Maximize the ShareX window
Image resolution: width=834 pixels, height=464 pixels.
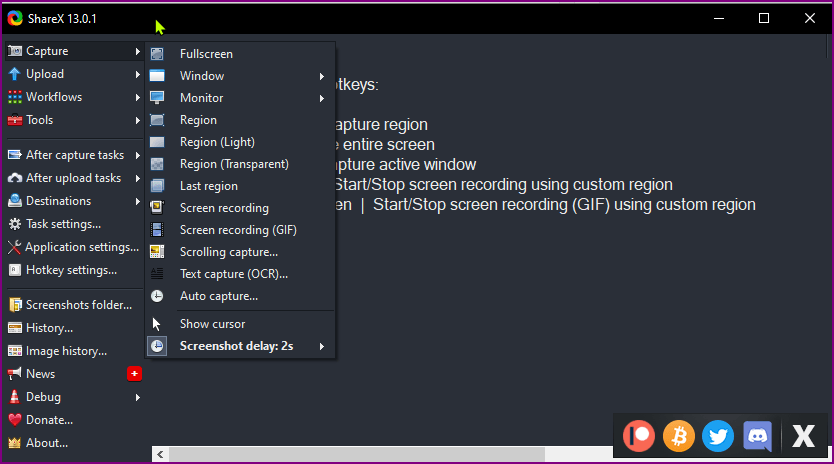pos(764,18)
